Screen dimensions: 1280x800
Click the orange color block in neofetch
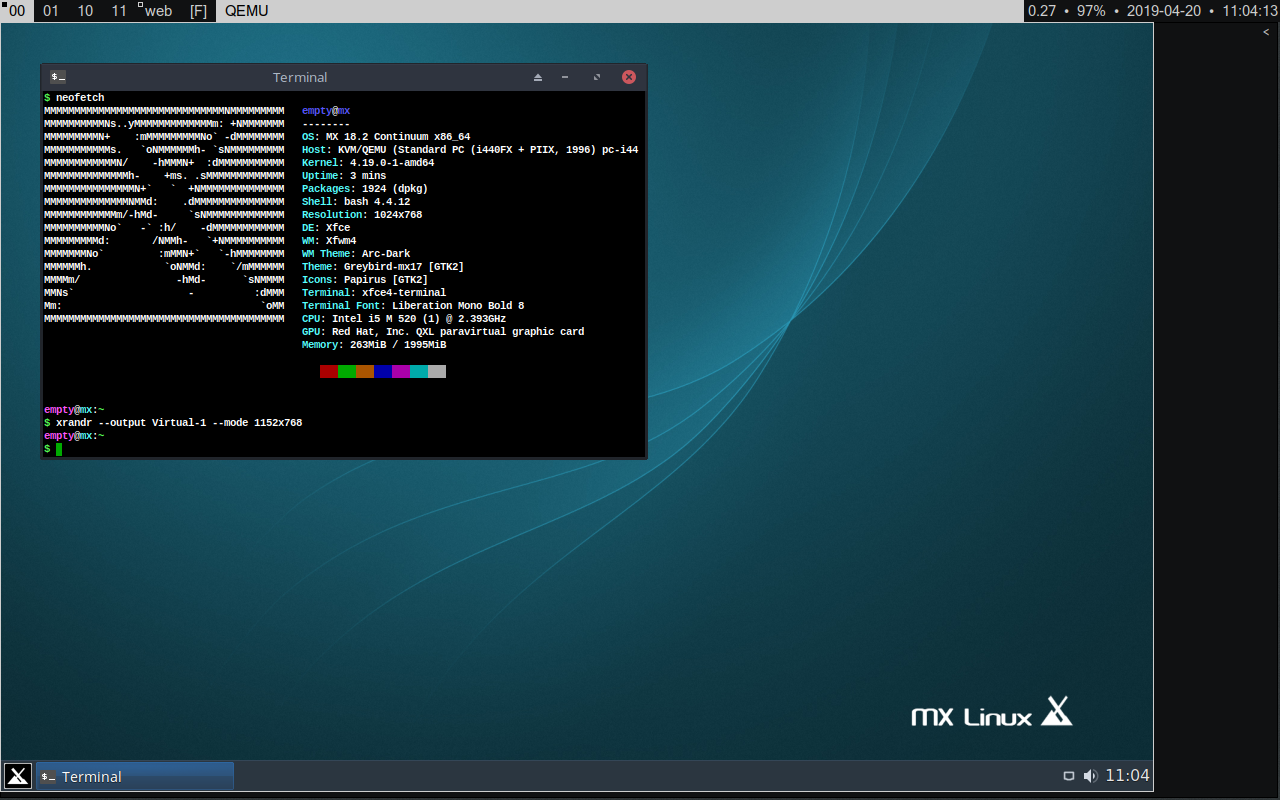pos(365,371)
